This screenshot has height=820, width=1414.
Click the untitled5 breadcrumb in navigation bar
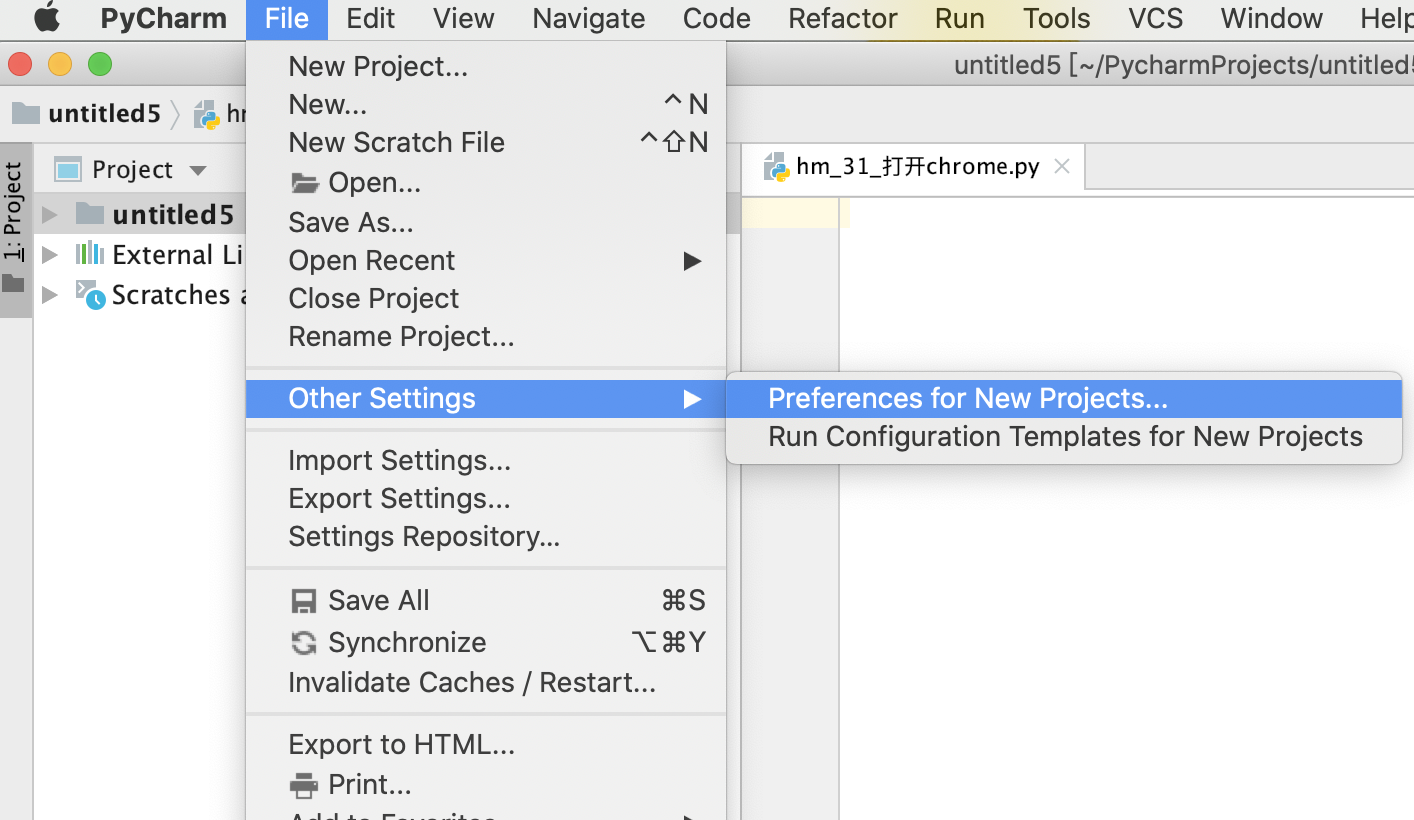(x=104, y=113)
